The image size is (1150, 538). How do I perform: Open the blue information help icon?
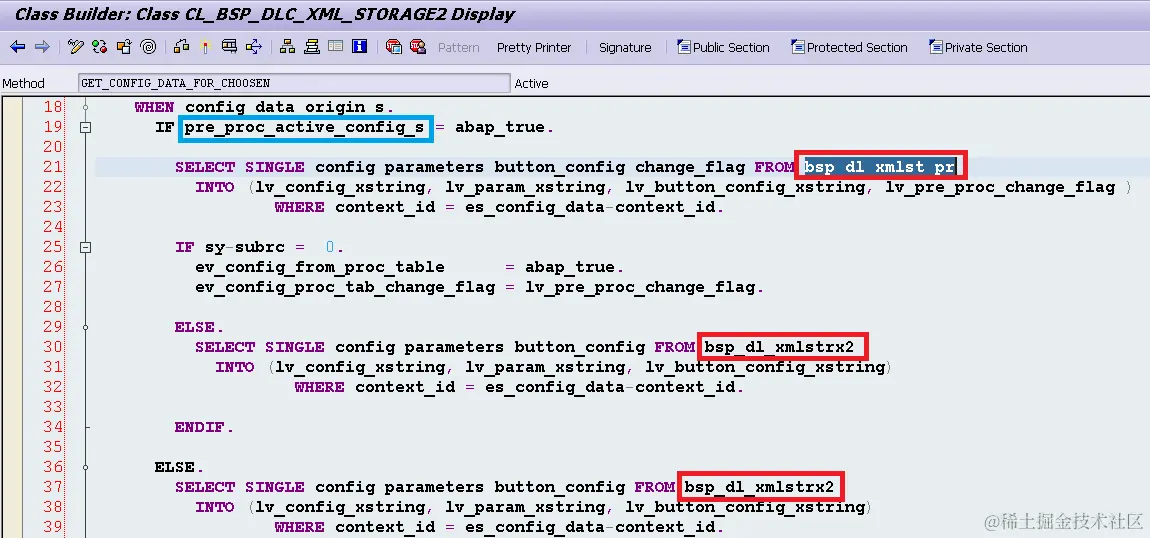click(x=359, y=47)
